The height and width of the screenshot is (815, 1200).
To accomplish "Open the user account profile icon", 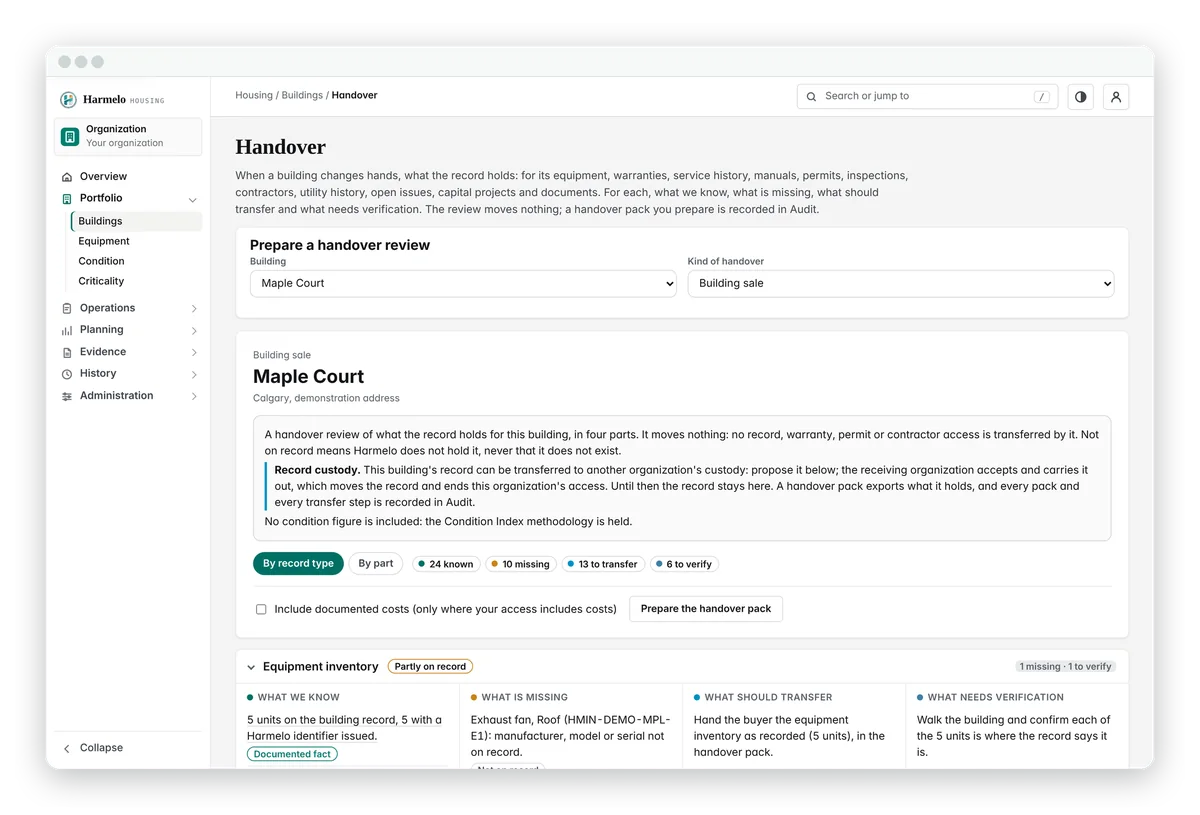I will tap(1116, 97).
